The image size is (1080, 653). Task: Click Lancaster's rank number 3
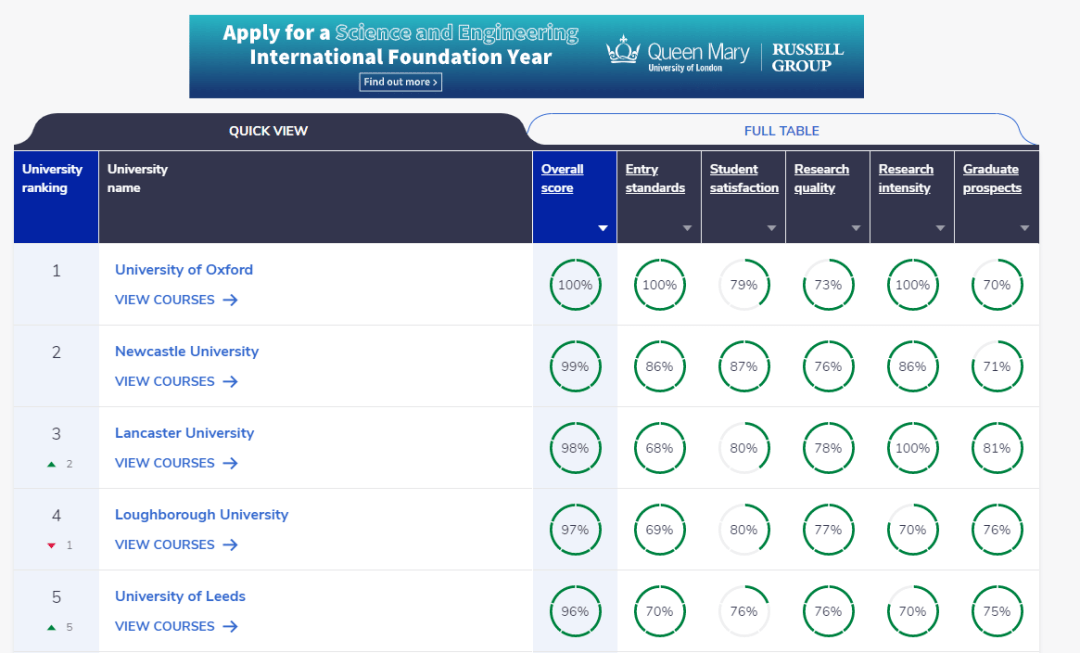pos(56,434)
